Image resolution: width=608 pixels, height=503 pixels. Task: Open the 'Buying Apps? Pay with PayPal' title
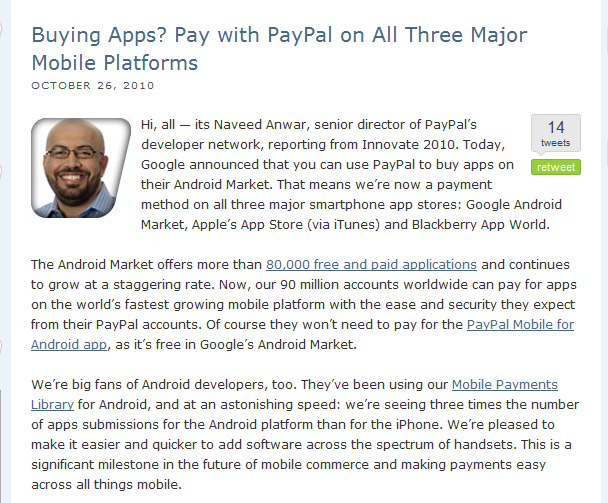[279, 37]
